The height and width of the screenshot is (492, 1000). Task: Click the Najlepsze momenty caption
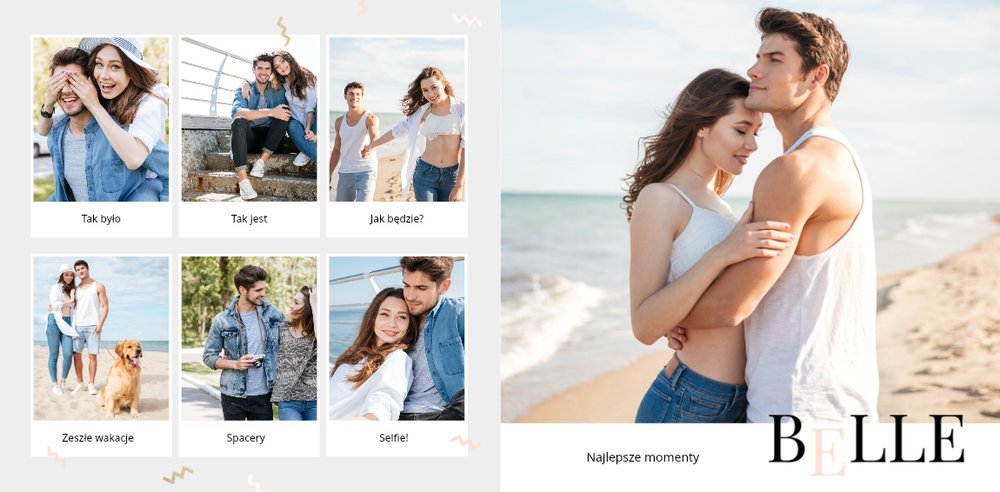(643, 458)
